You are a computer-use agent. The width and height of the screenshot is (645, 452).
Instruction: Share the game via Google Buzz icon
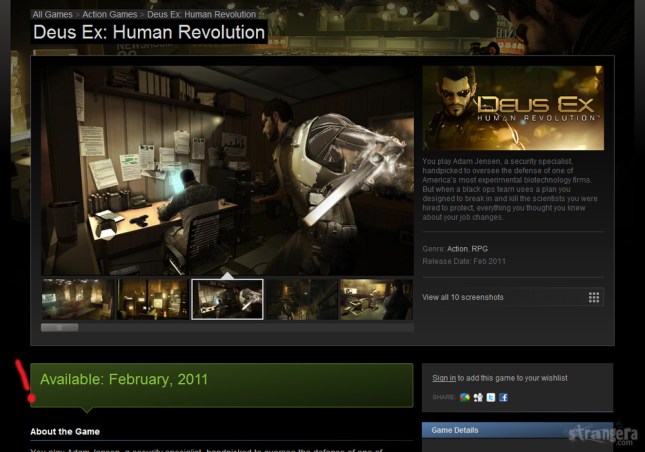pyautogui.click(x=464, y=397)
